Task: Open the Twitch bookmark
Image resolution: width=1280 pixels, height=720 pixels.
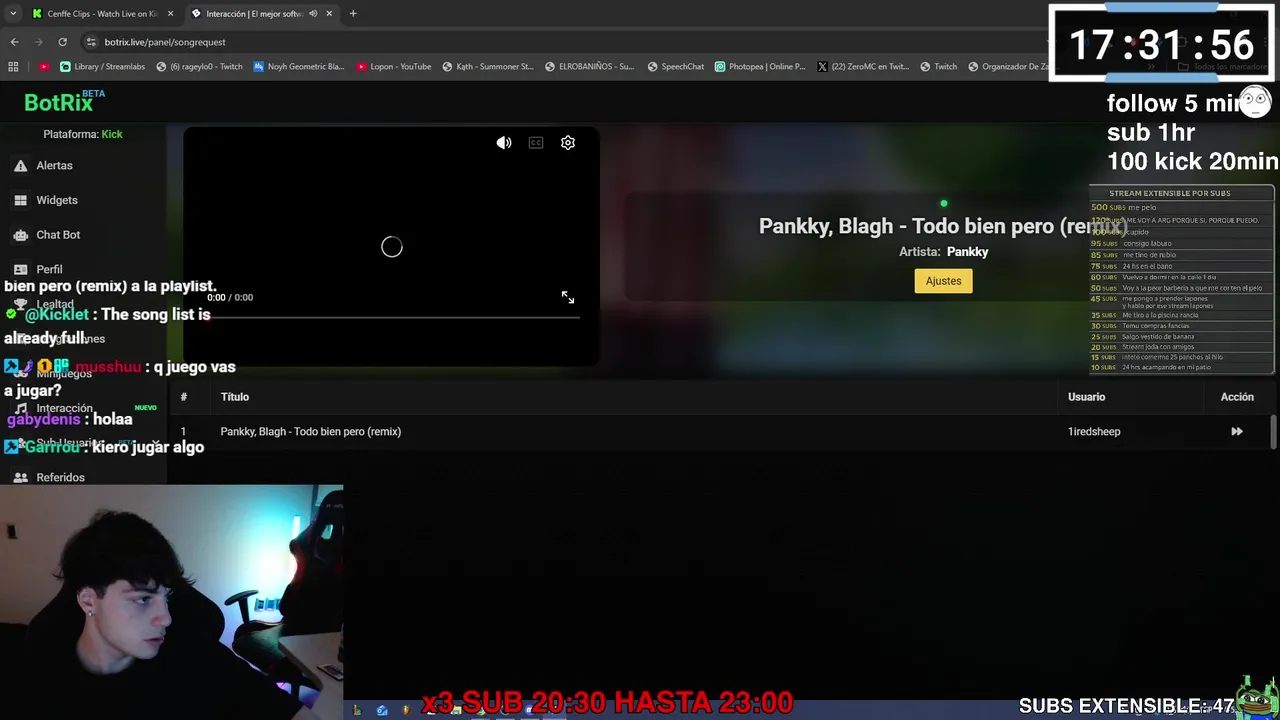Action: pos(938,67)
